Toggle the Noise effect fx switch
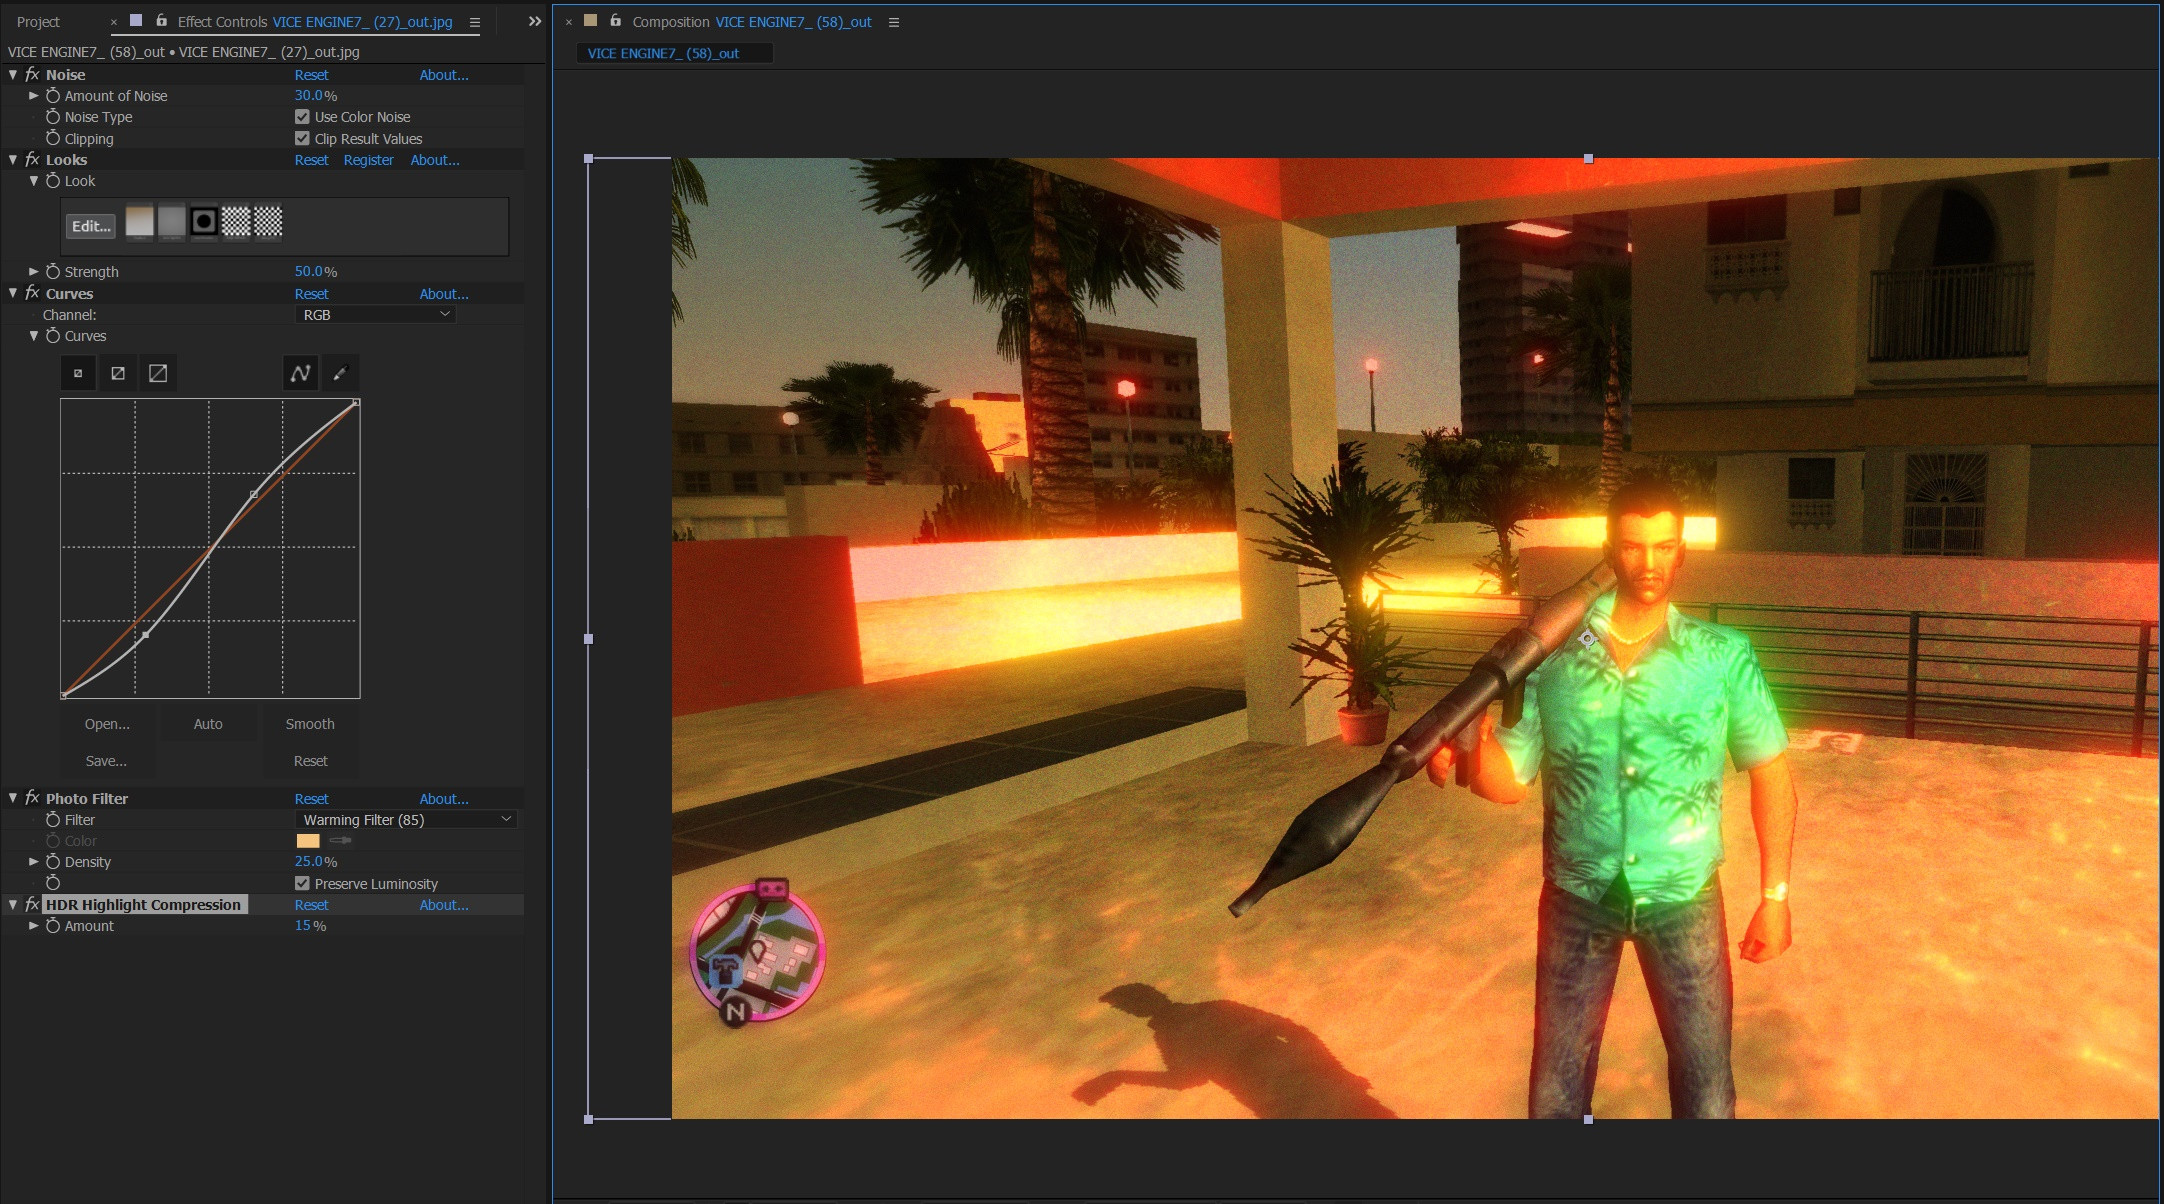 (x=32, y=75)
